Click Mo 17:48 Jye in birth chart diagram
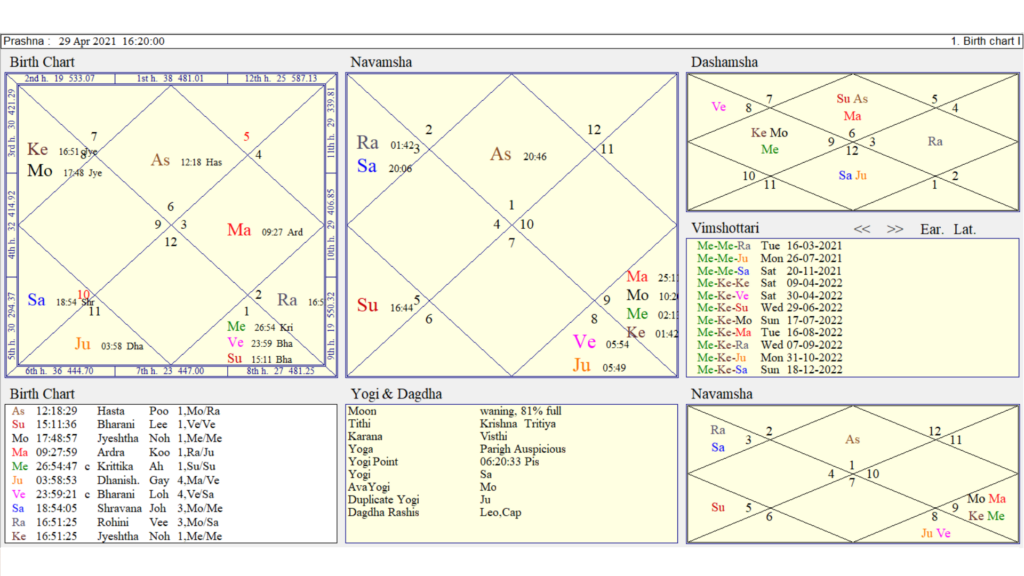1024x576 pixels. [x=65, y=172]
